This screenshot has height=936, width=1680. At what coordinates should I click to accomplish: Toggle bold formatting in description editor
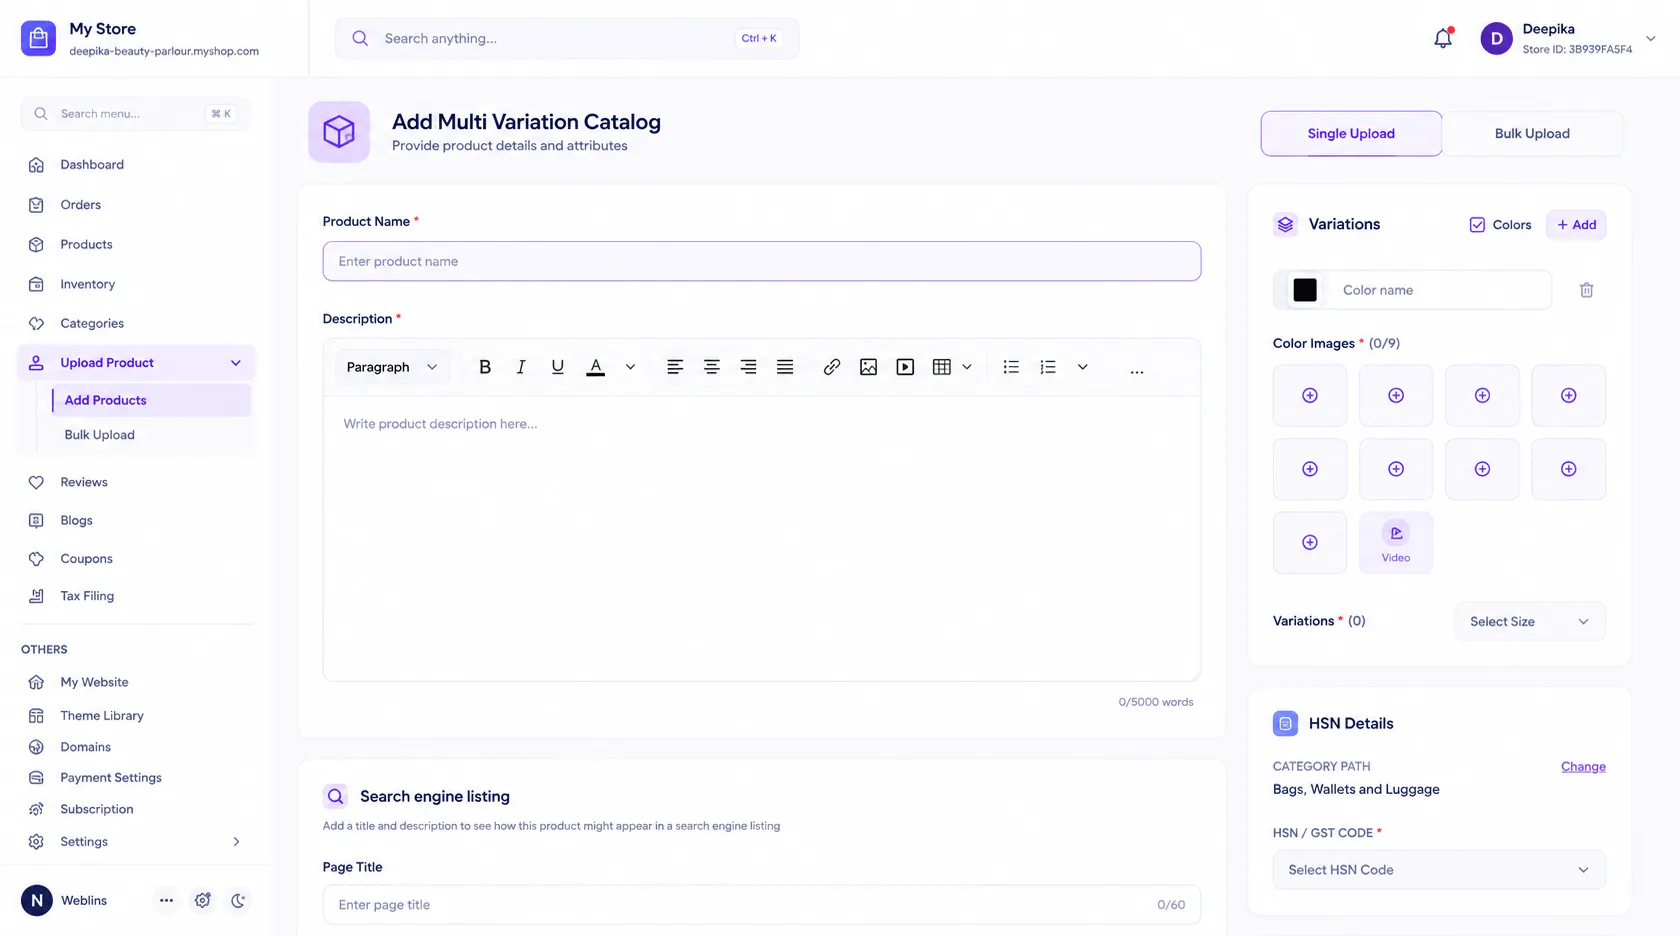pos(485,367)
